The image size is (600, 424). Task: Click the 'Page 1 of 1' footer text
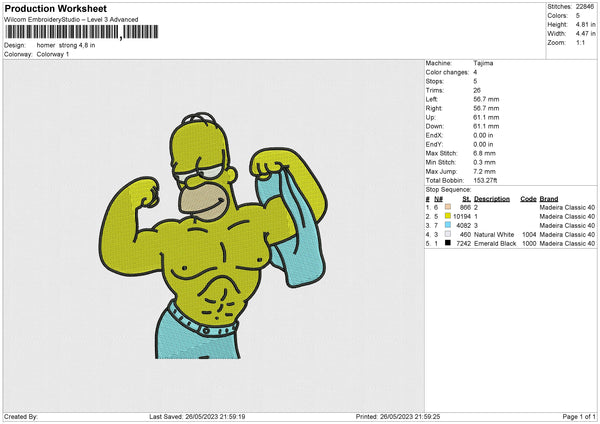579,416
